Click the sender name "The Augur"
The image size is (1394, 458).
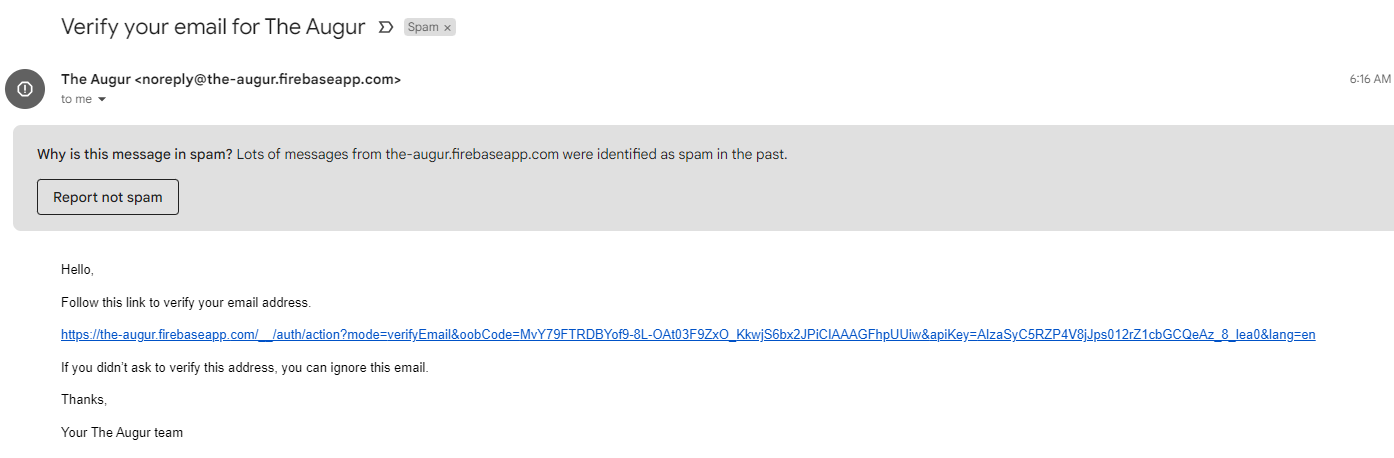[x=96, y=79]
